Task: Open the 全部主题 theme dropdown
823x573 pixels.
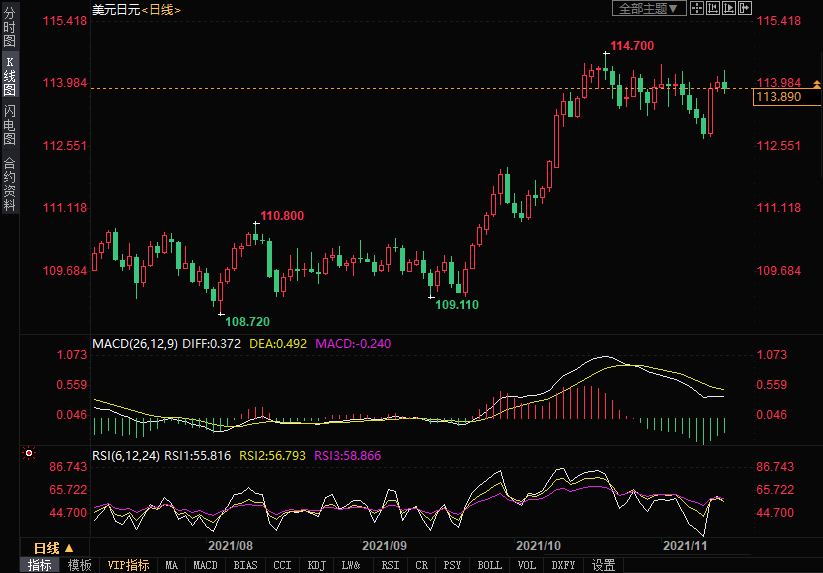Action: tap(647, 9)
